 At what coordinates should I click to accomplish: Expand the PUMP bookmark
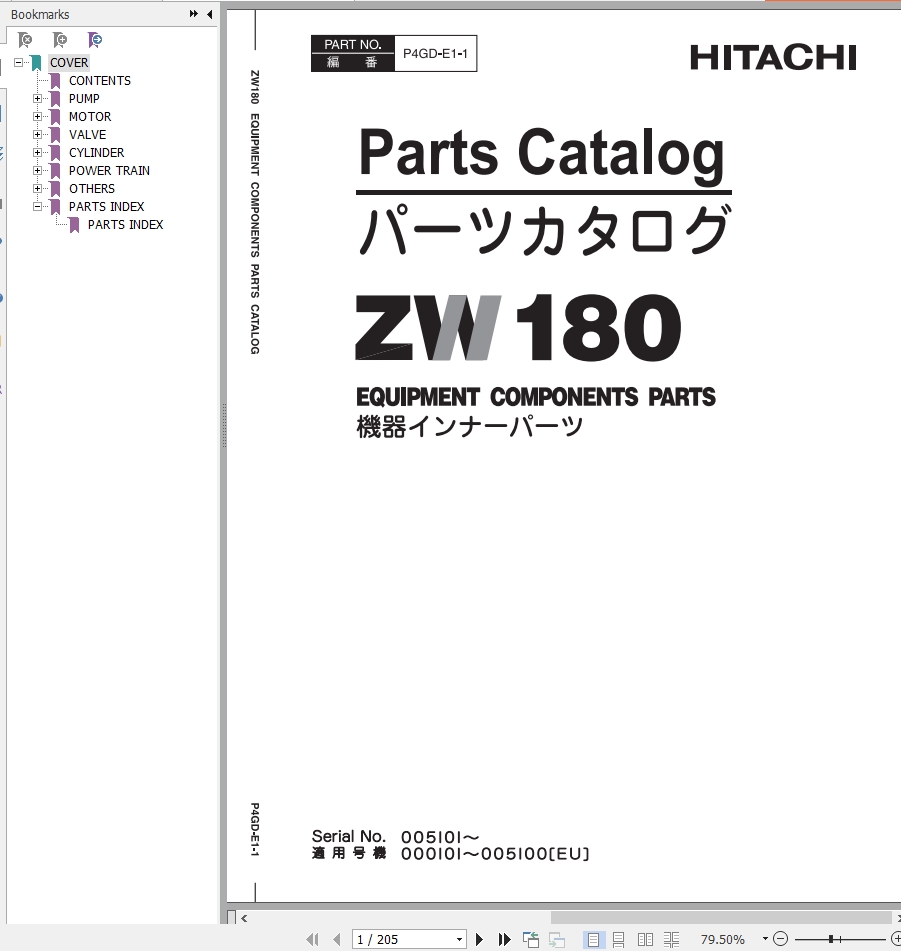click(x=38, y=98)
